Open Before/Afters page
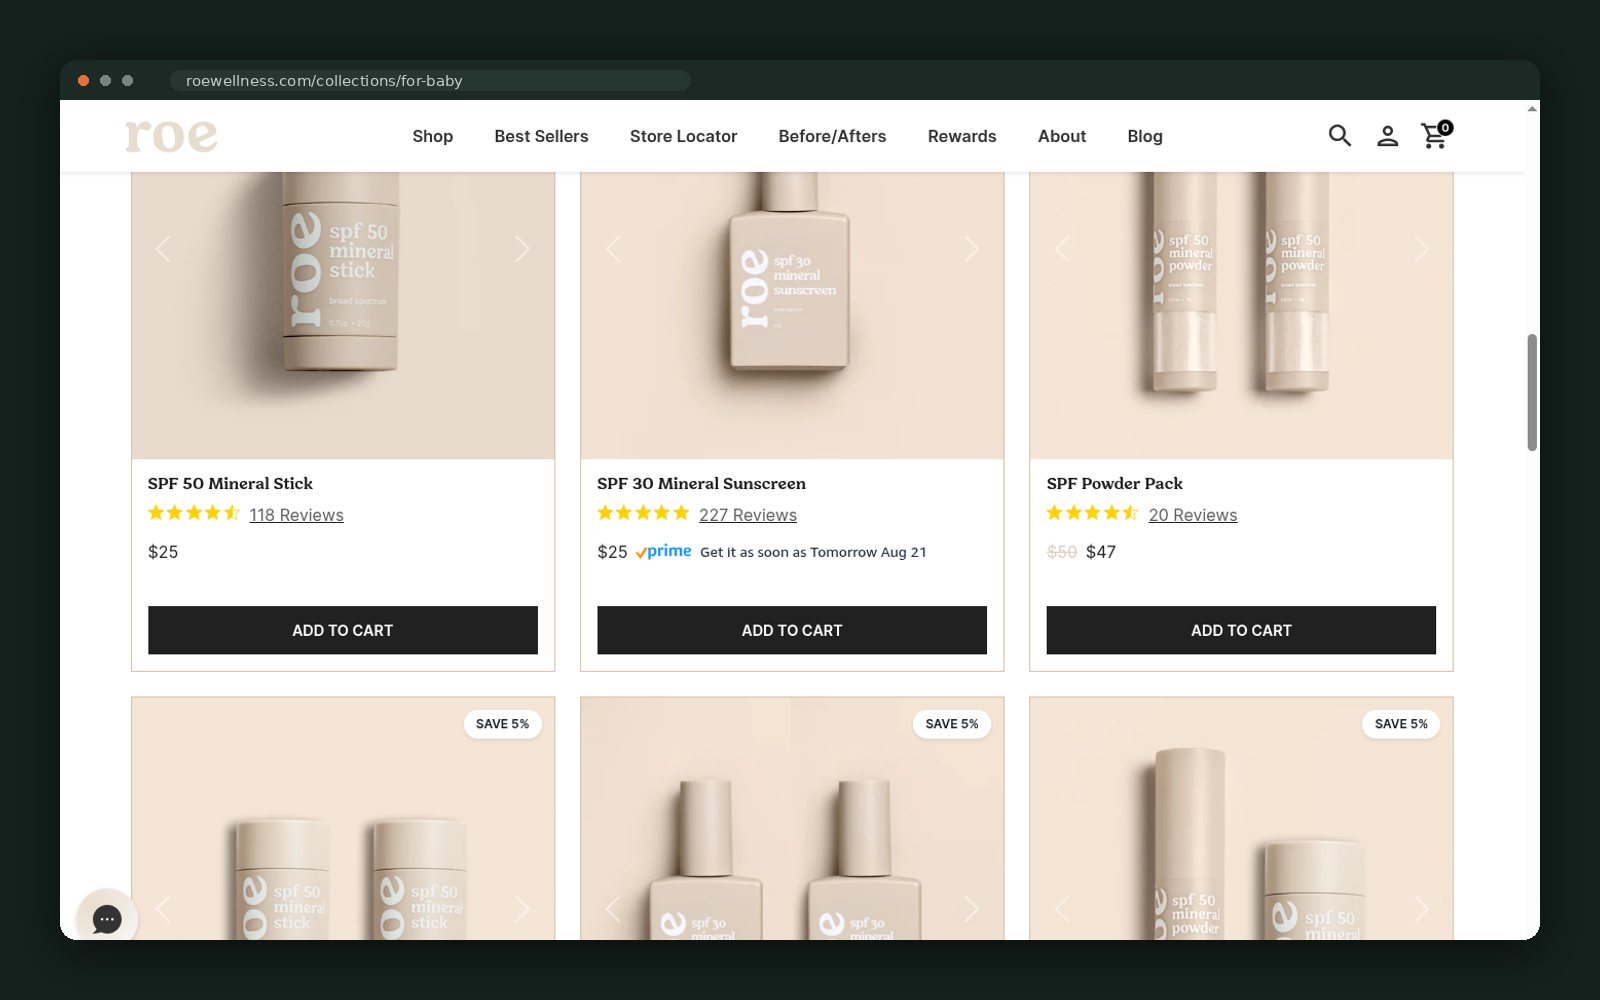Image resolution: width=1600 pixels, height=1000 pixels. pos(832,136)
